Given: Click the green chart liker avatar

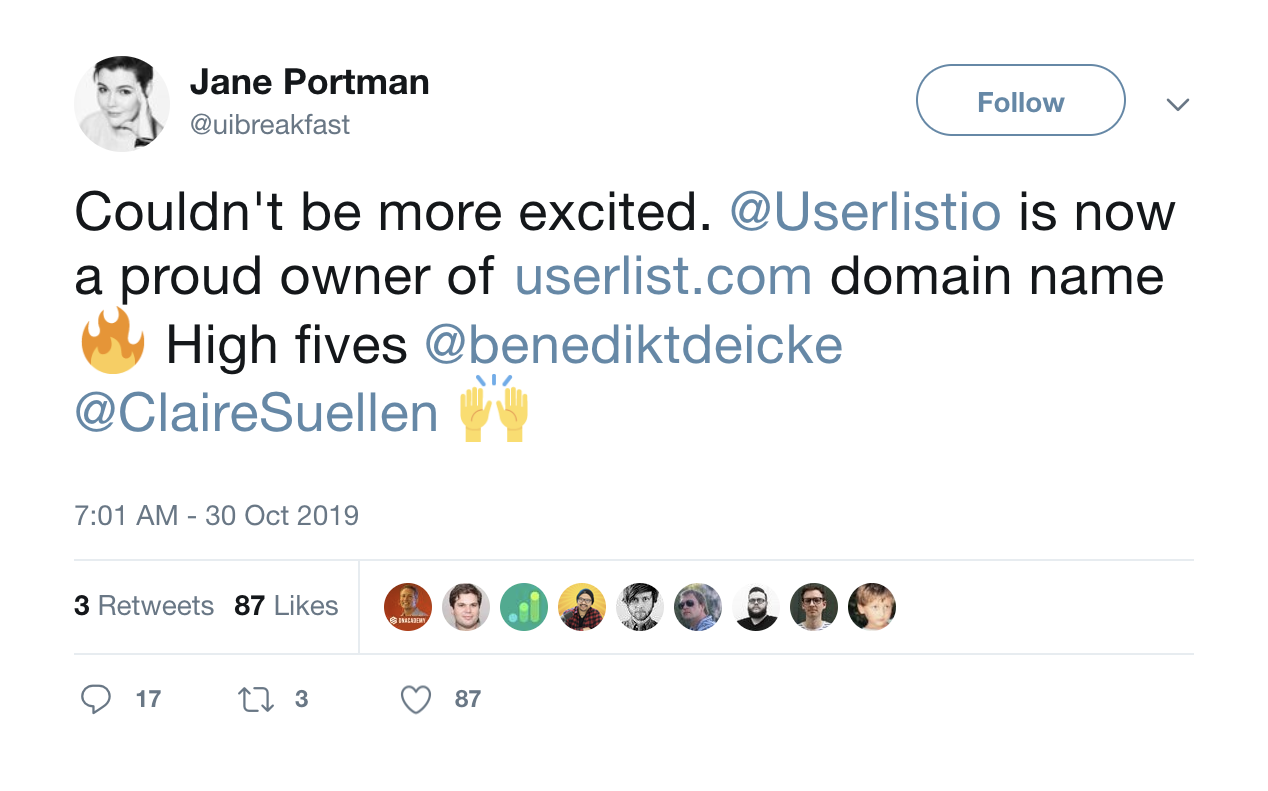Looking at the screenshot, I should pos(524,607).
